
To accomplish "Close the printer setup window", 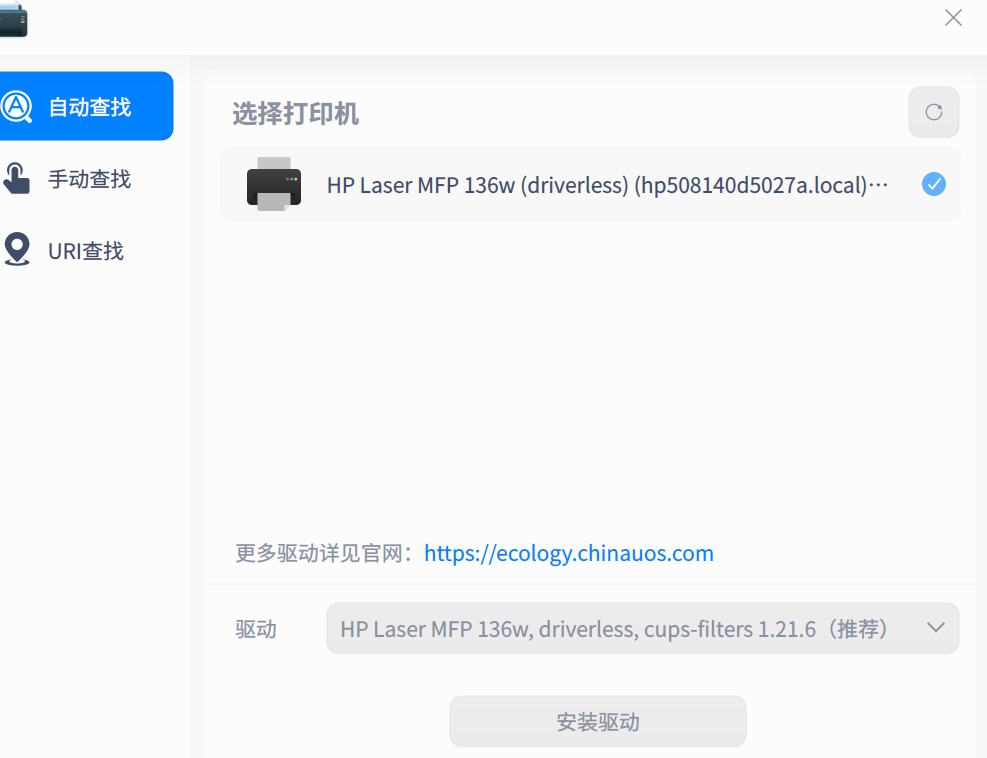I will coord(954,18).
